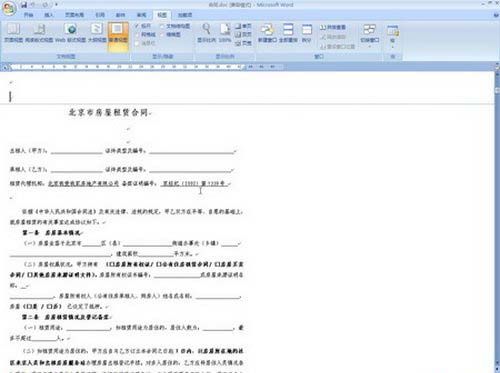
Task: Click the heading 第二条 房屋租赁情况及登记备案
Action: [66, 317]
